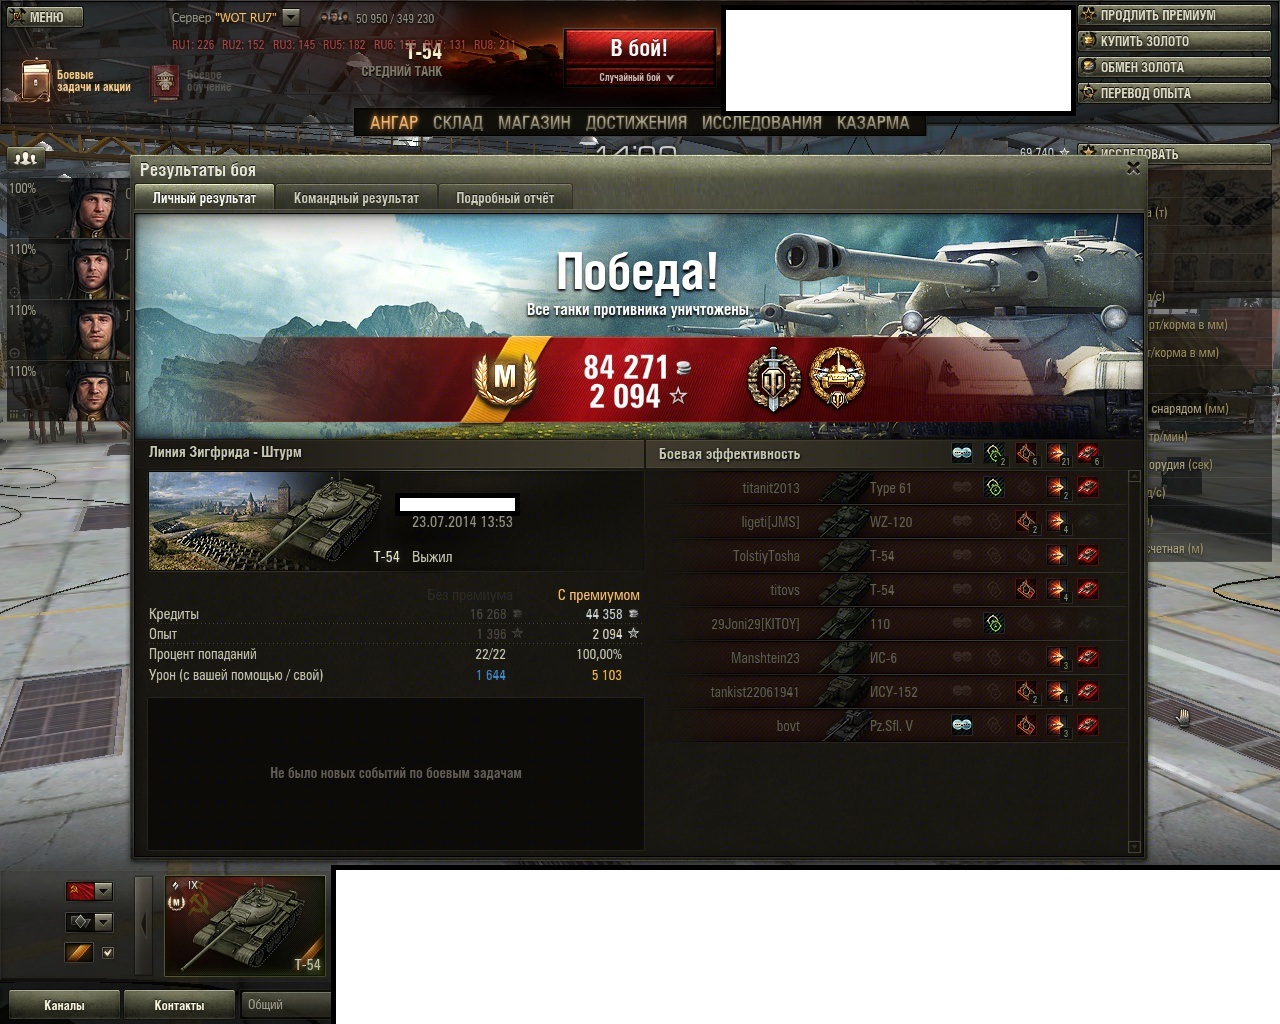
Task: Click the radio assist icon for titanit2013
Action: [994, 487]
